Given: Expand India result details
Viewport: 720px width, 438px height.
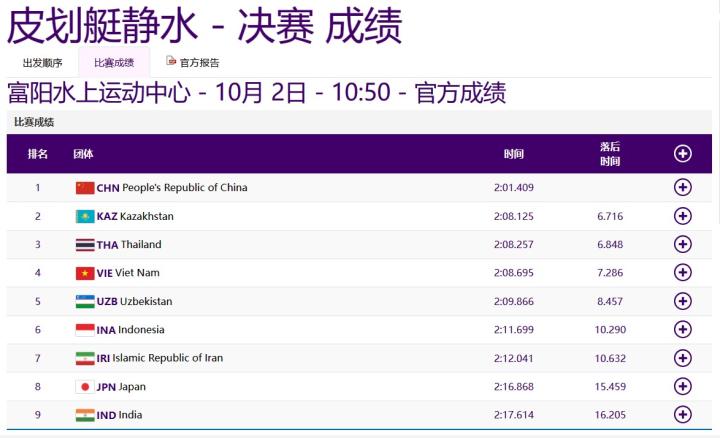Looking at the screenshot, I should point(683,414).
